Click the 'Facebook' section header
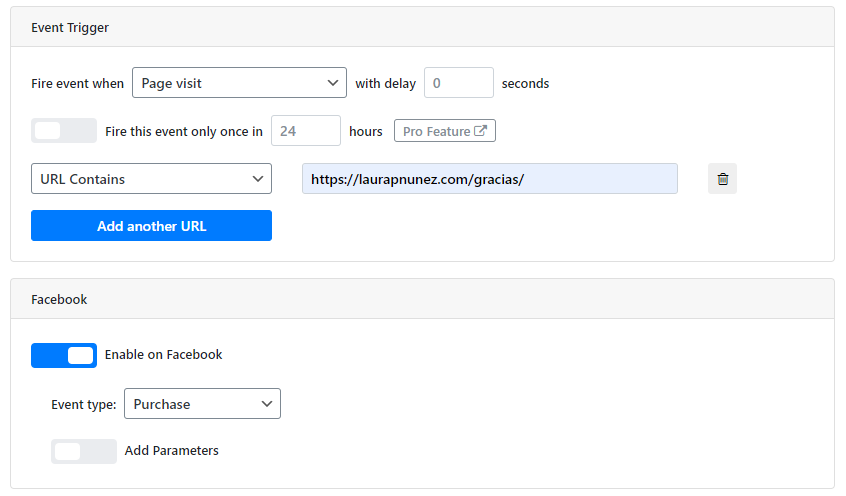 click(x=59, y=300)
